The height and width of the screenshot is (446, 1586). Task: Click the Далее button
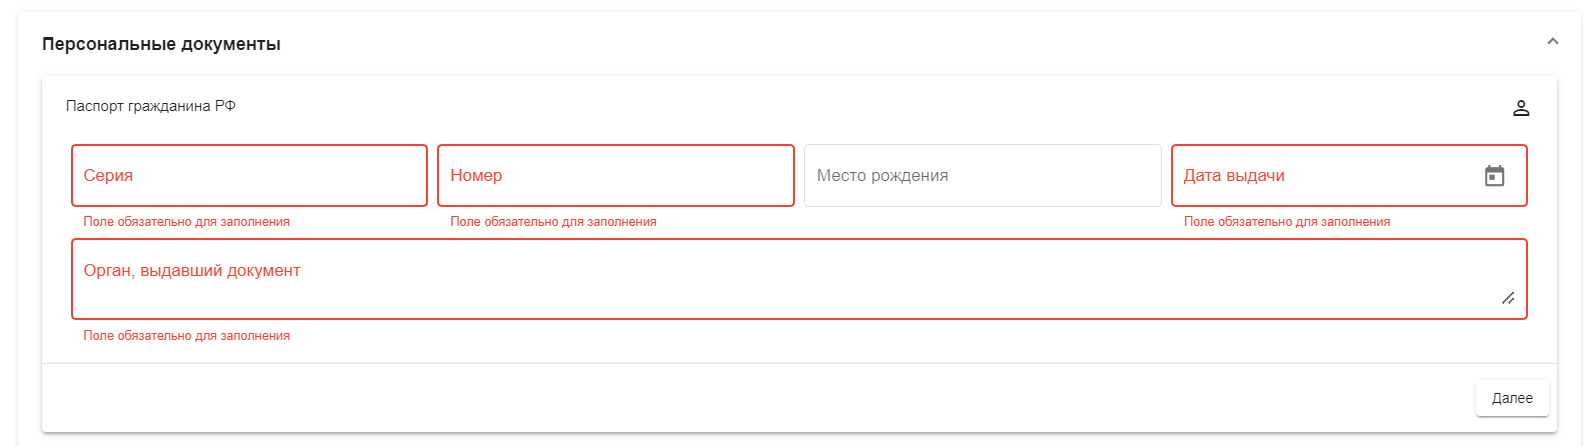(x=1512, y=398)
